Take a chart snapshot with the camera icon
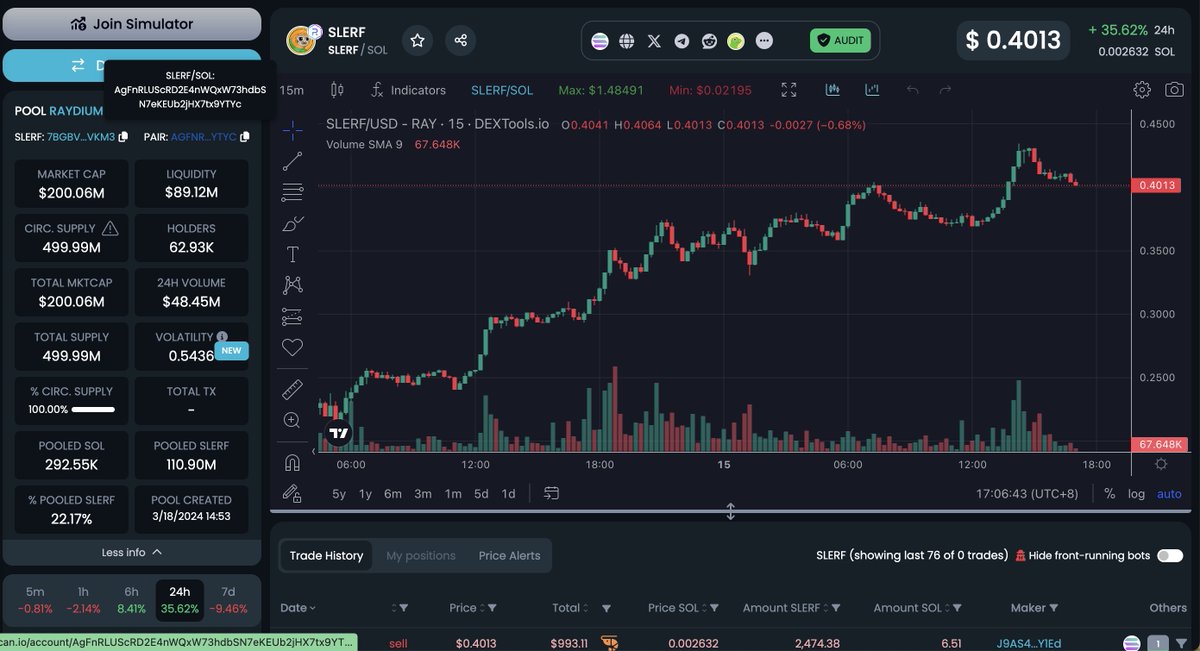 pyautogui.click(x=1174, y=90)
